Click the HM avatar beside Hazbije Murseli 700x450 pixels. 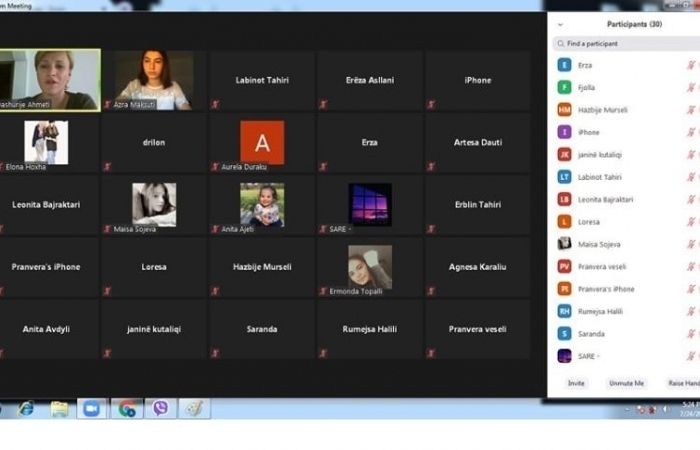click(565, 110)
